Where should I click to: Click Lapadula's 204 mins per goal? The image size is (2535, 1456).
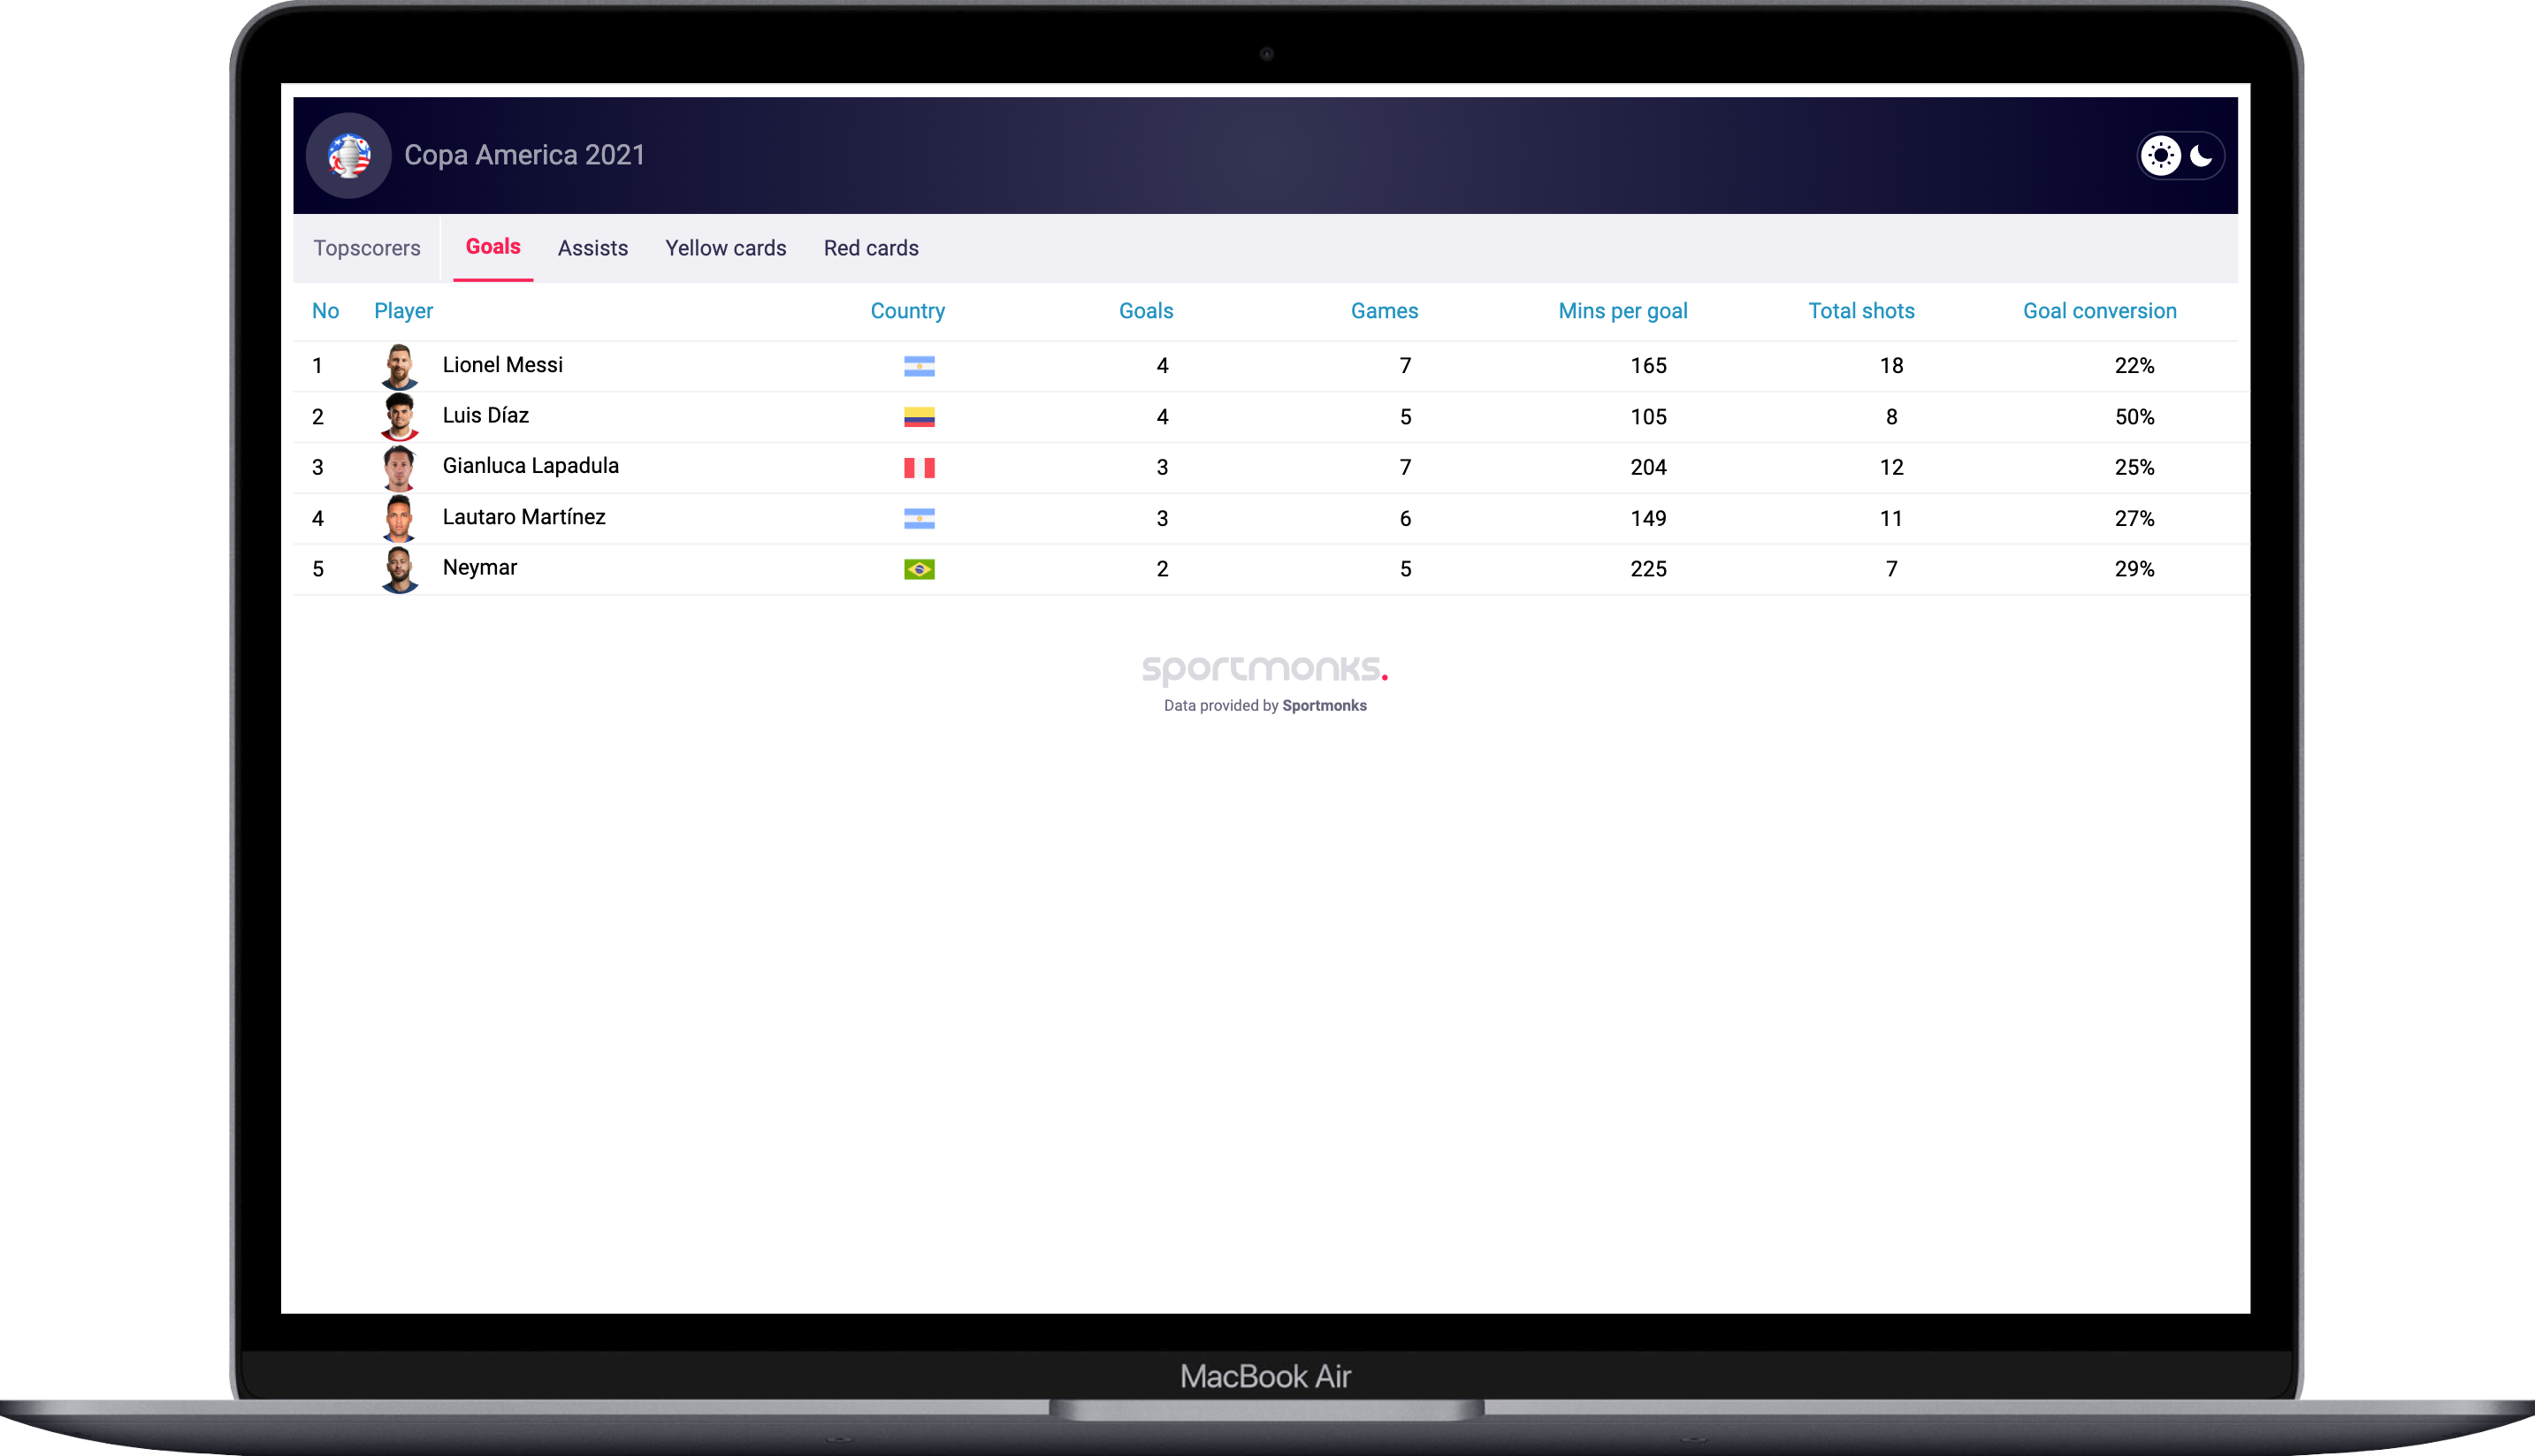tap(1648, 467)
